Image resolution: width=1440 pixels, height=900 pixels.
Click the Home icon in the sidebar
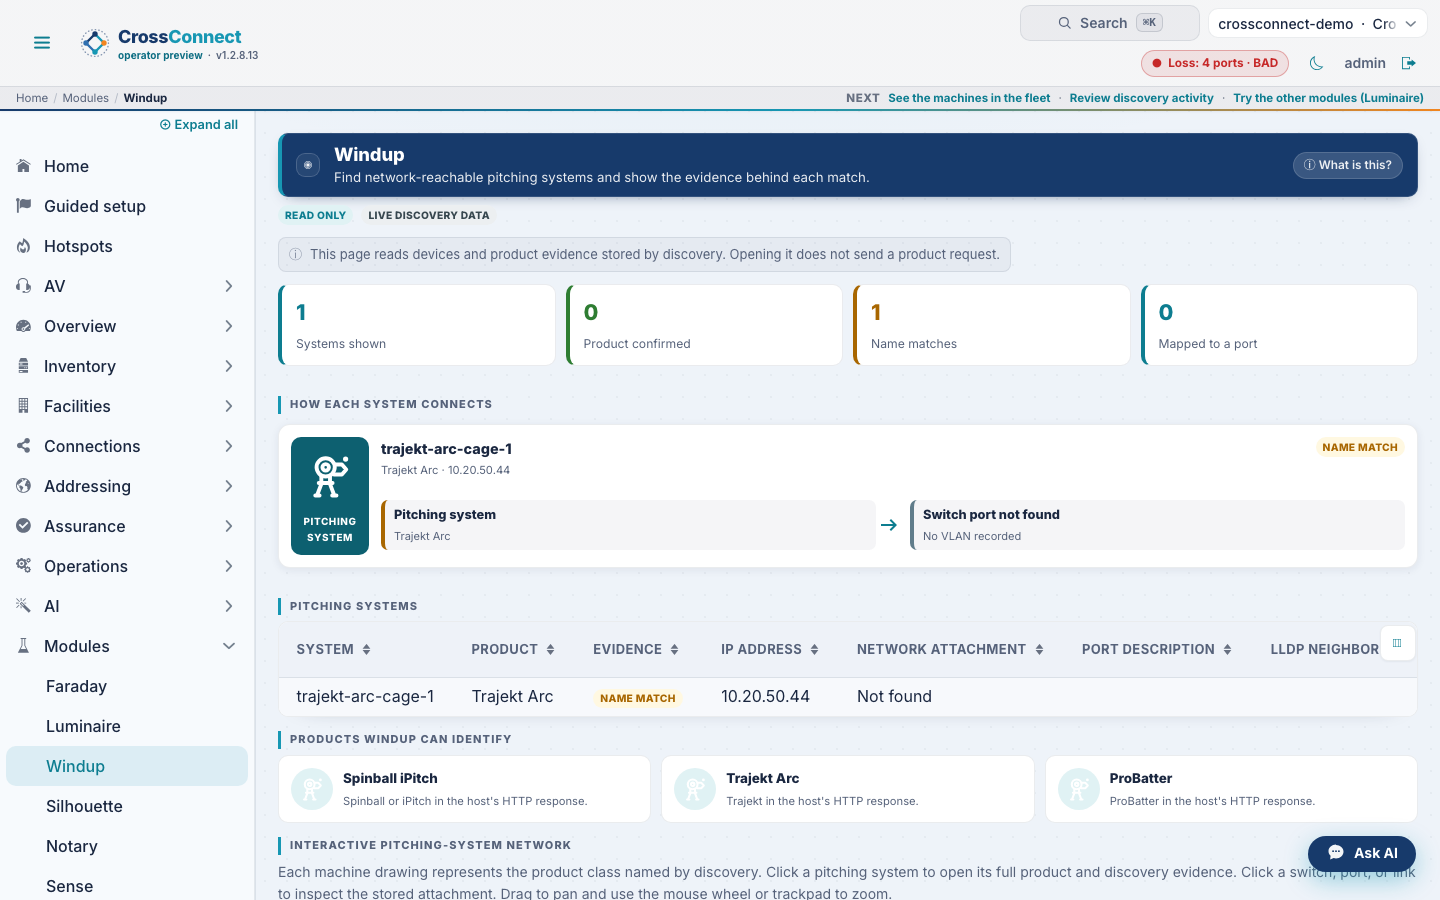tap(23, 166)
